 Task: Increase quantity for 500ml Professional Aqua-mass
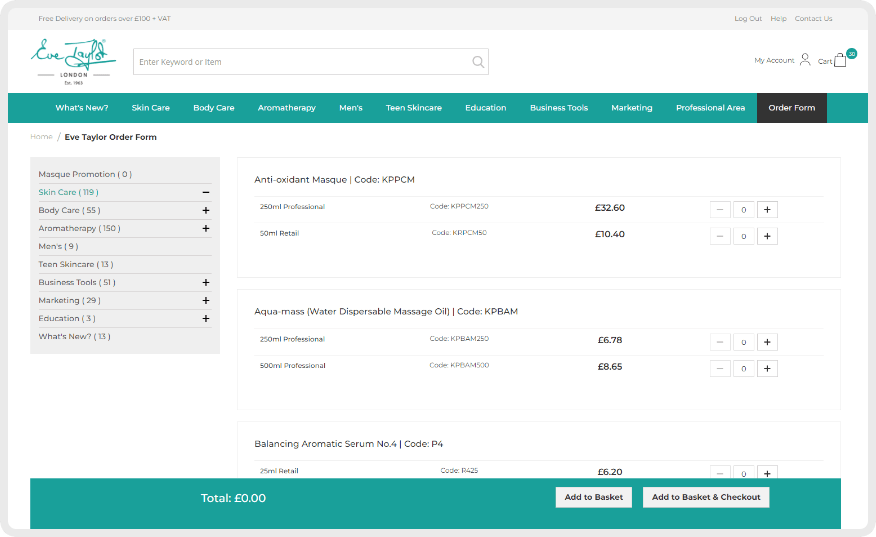tap(767, 369)
